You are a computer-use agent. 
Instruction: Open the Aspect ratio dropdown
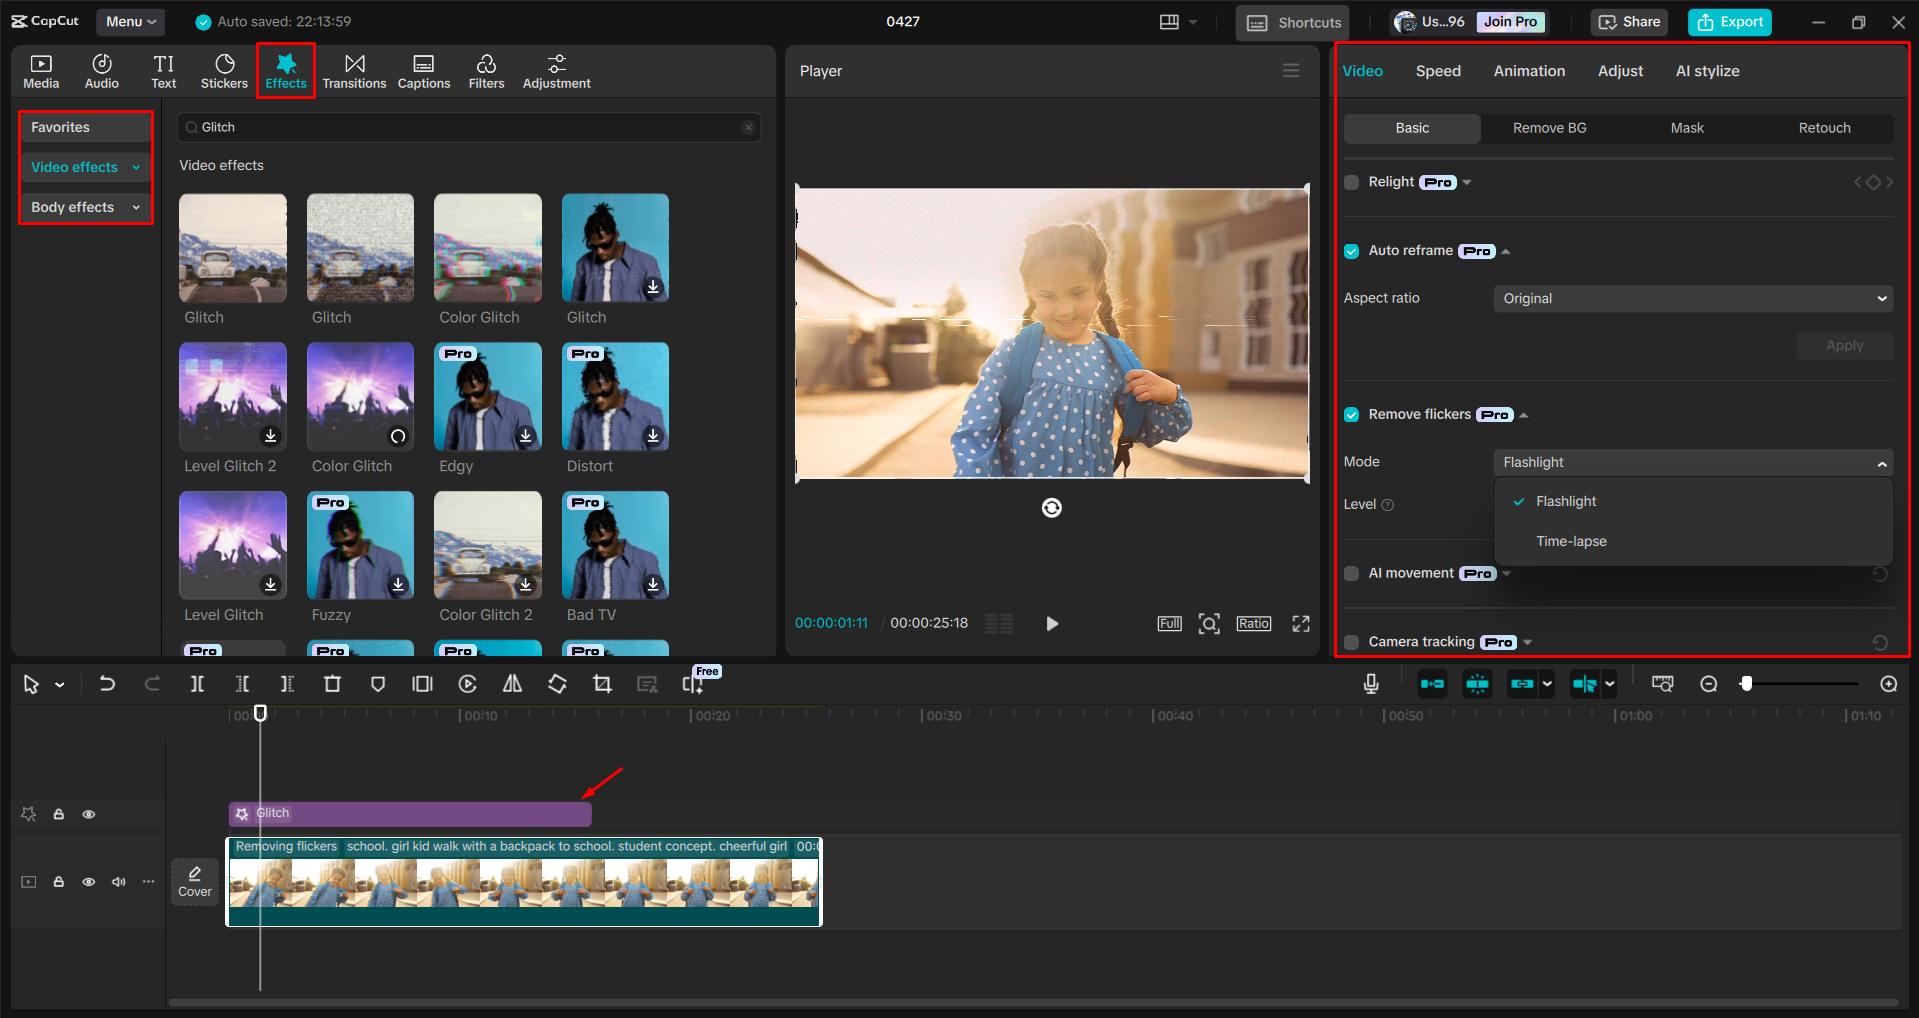1692,298
